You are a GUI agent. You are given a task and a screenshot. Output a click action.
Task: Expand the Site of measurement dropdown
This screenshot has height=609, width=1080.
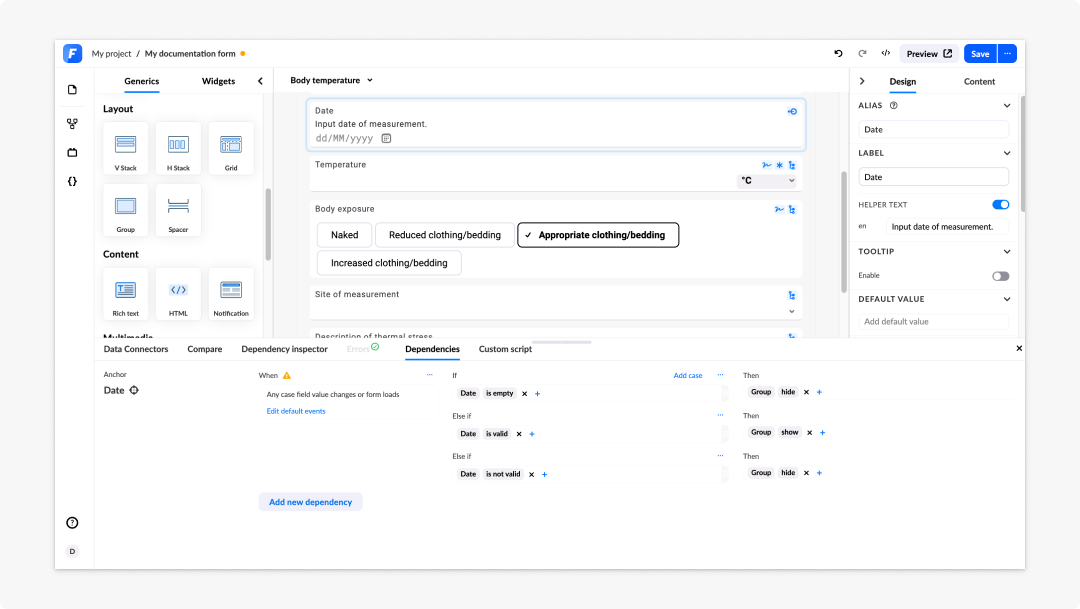point(792,311)
